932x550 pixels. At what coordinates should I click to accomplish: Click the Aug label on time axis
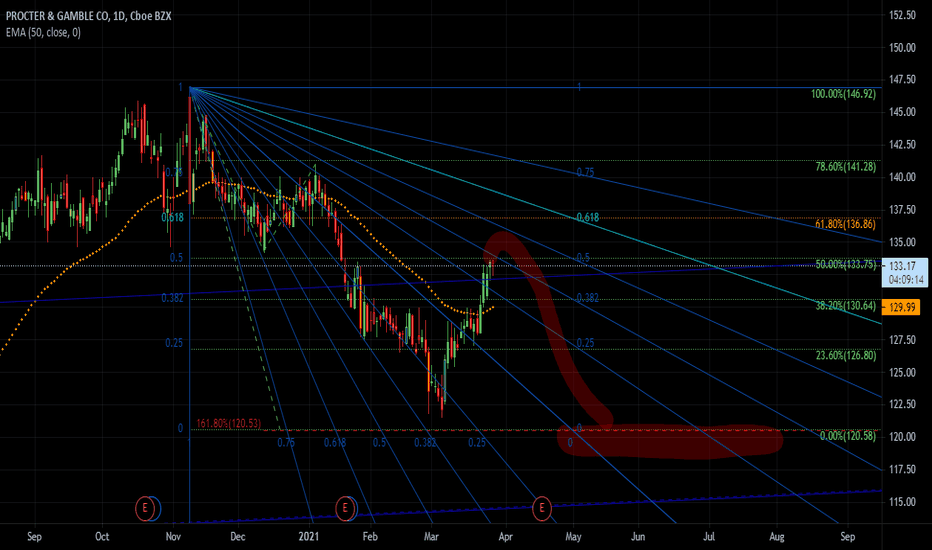777,536
